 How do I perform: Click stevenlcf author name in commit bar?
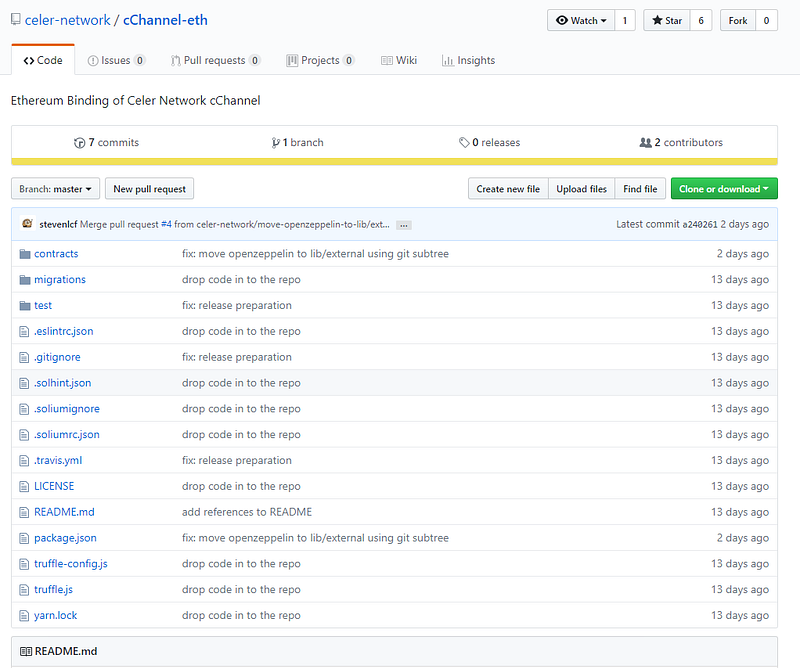(58, 225)
